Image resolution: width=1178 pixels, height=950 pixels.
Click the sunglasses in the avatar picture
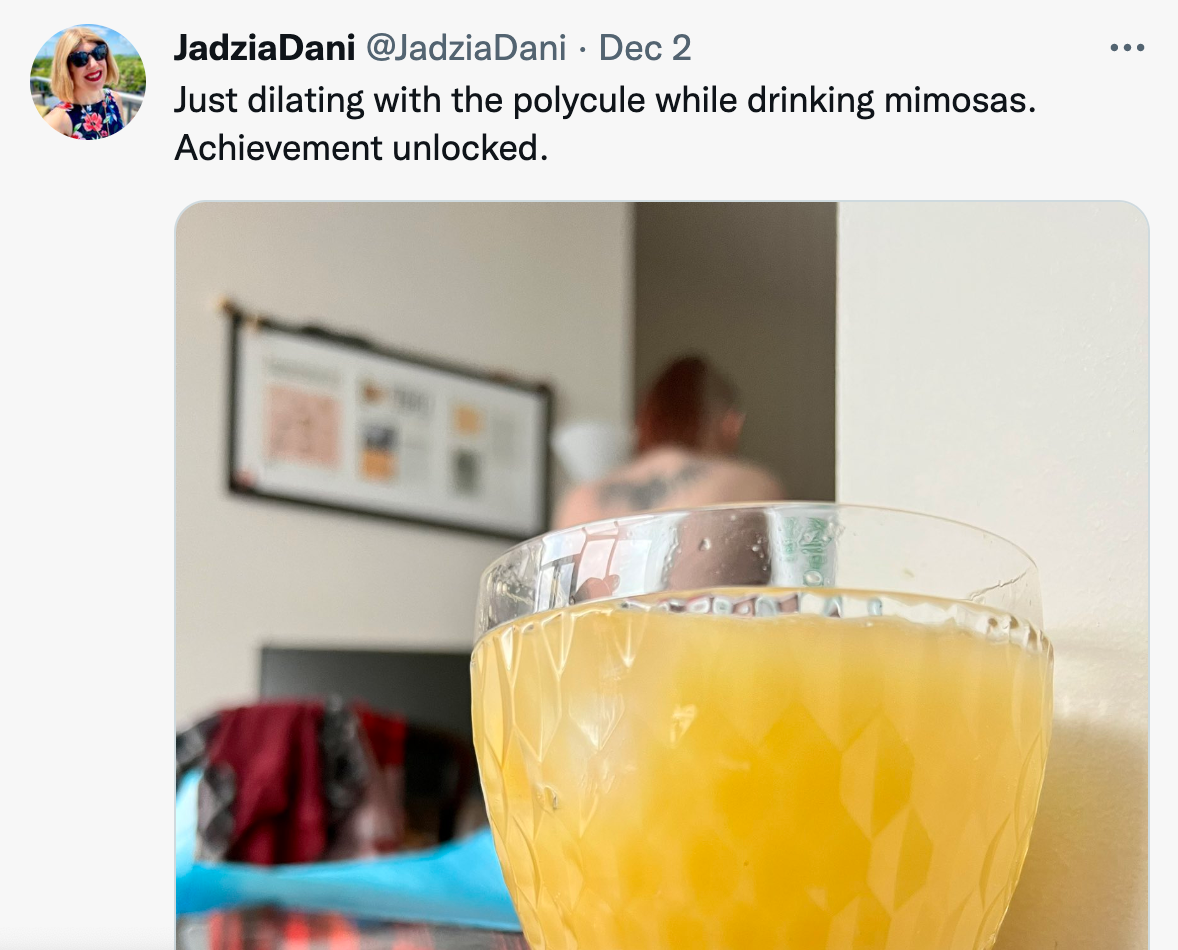pos(88,56)
